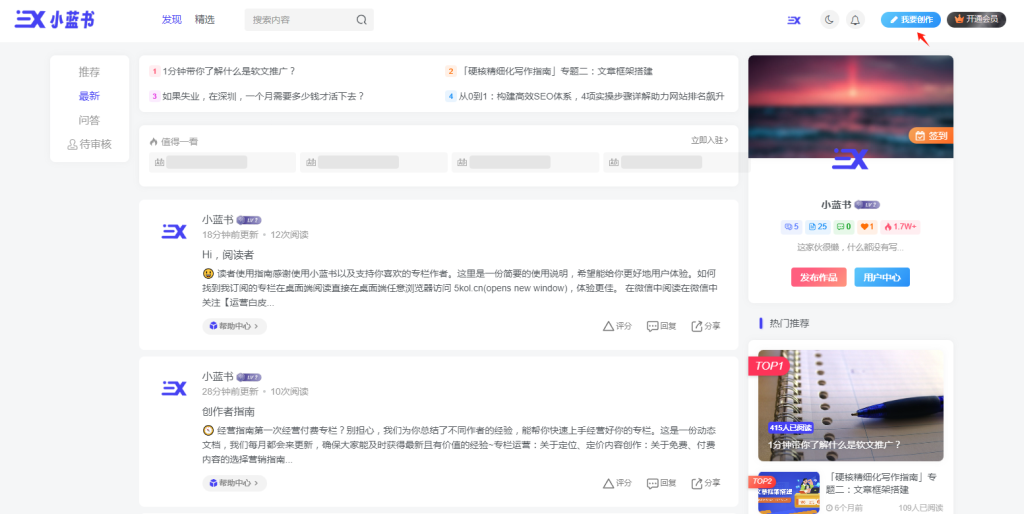Click the 小蓝书 name in profile card
This screenshot has width=1024, height=514.
(837, 204)
